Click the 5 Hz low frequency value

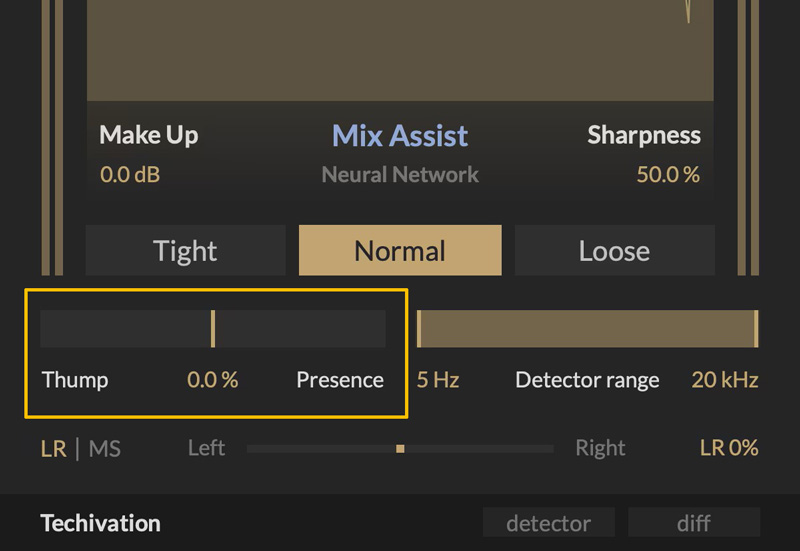coord(438,380)
